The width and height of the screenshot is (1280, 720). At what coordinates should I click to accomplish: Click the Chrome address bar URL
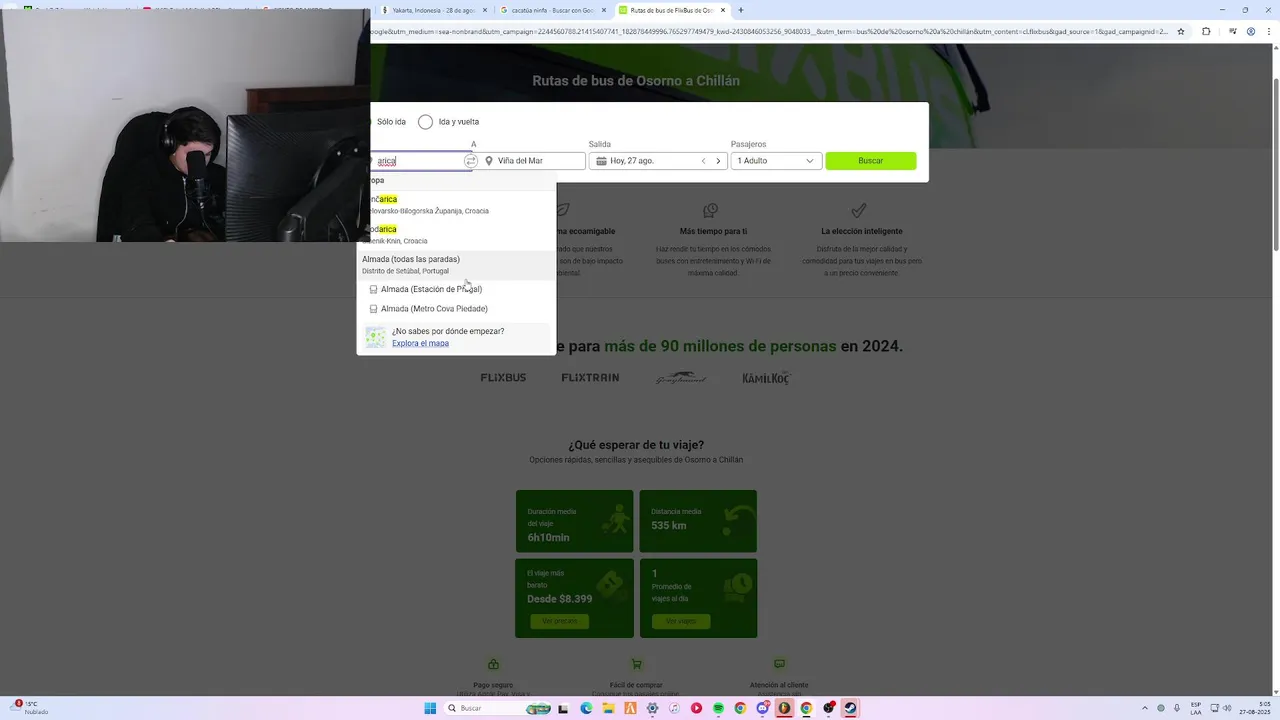(x=770, y=31)
